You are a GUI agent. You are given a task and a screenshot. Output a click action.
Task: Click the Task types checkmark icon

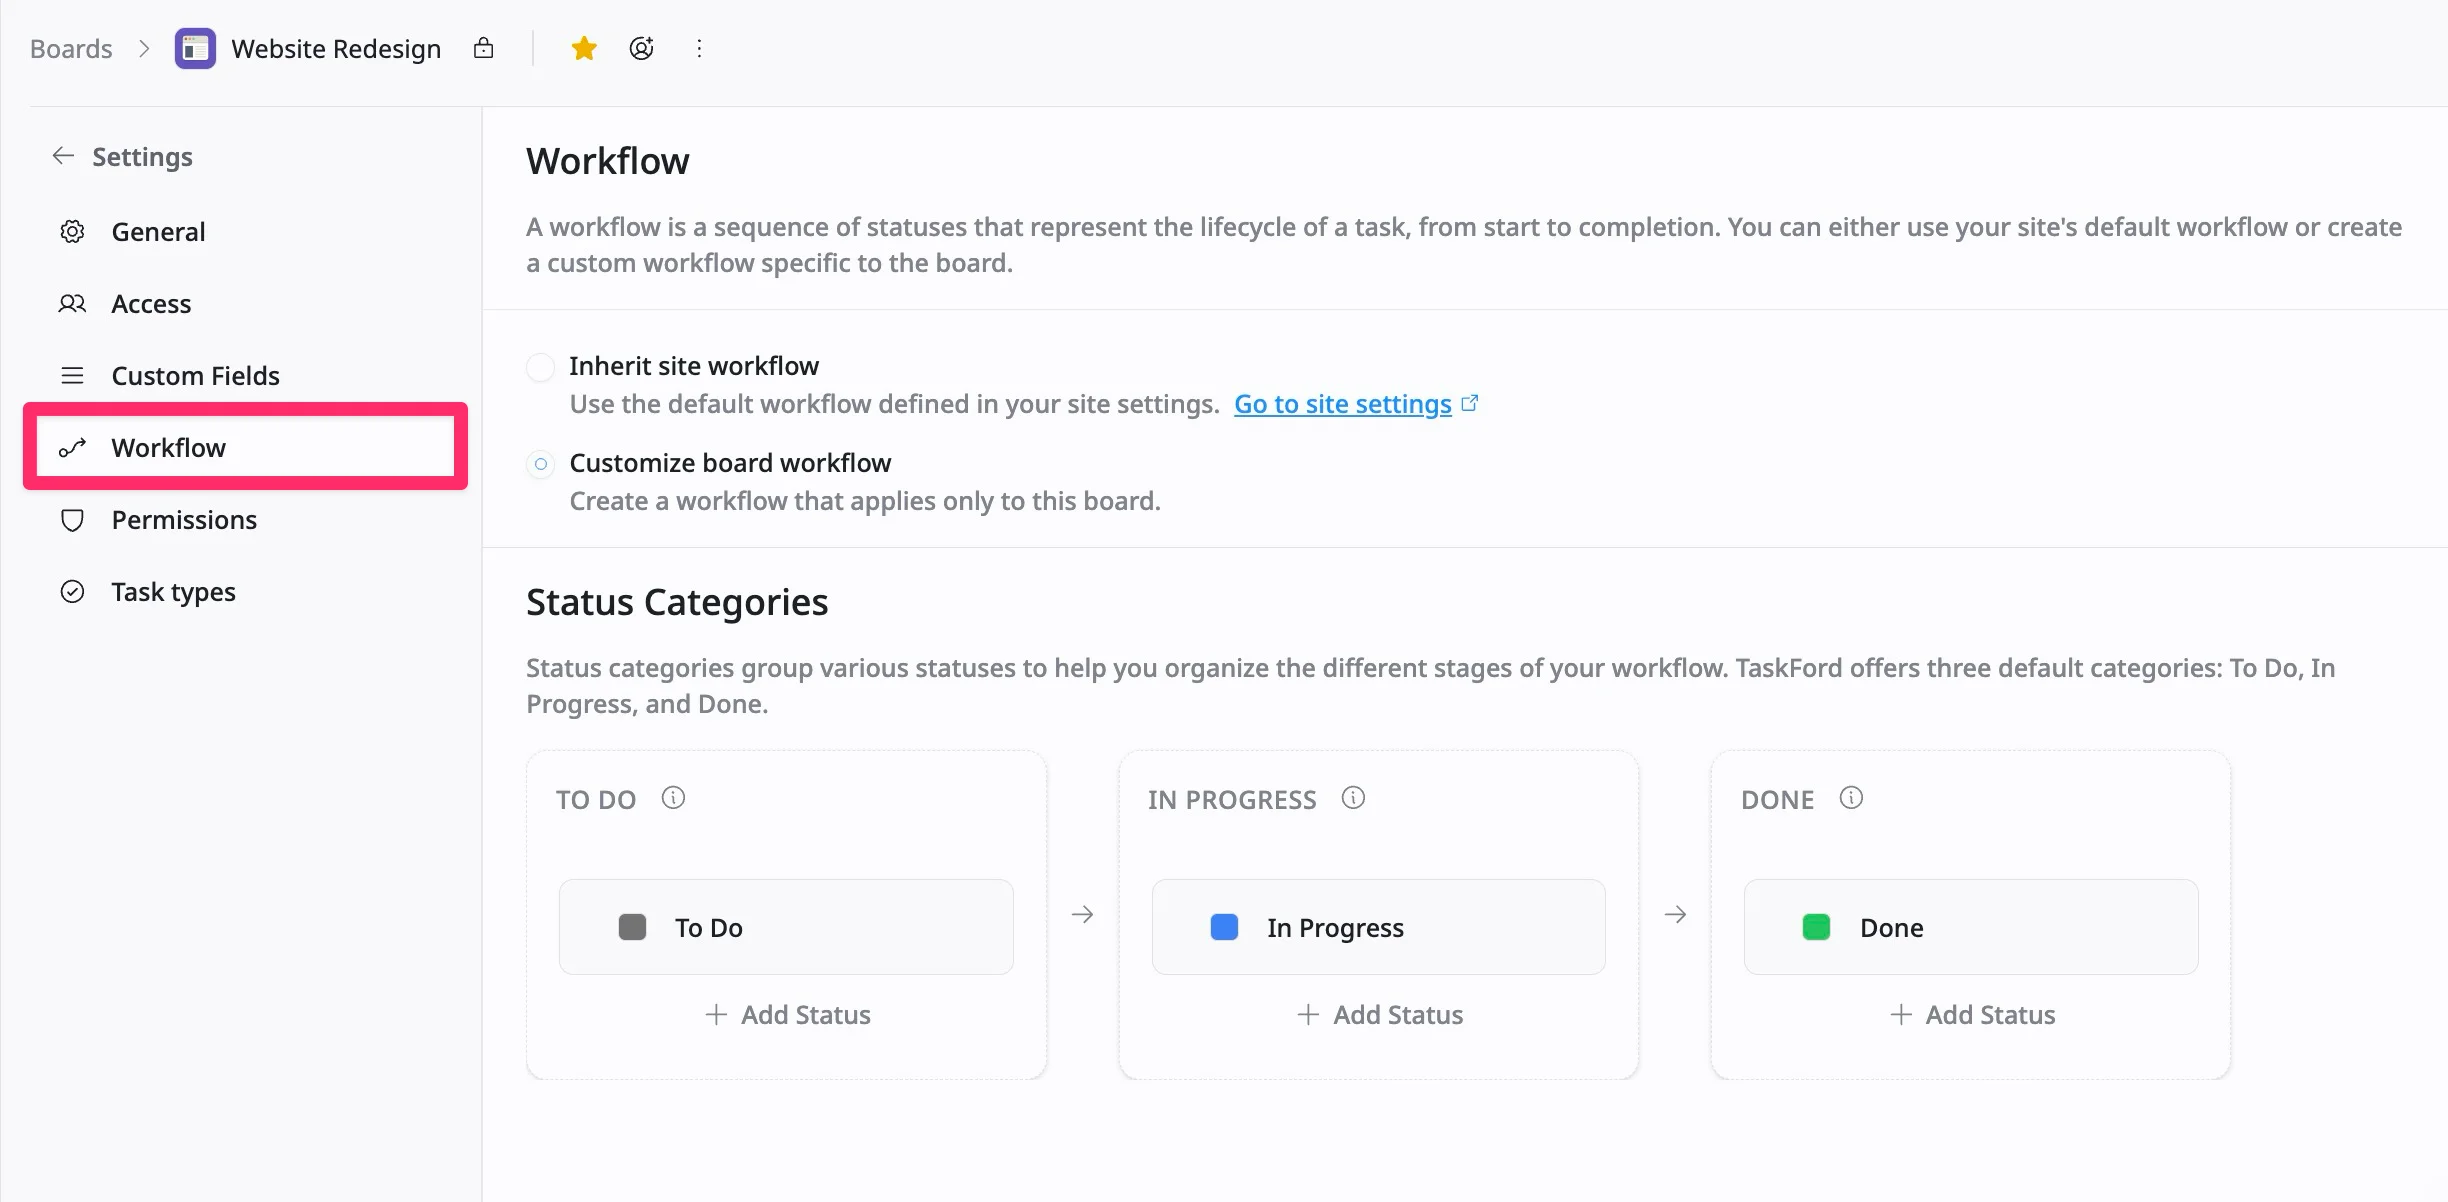click(x=72, y=592)
